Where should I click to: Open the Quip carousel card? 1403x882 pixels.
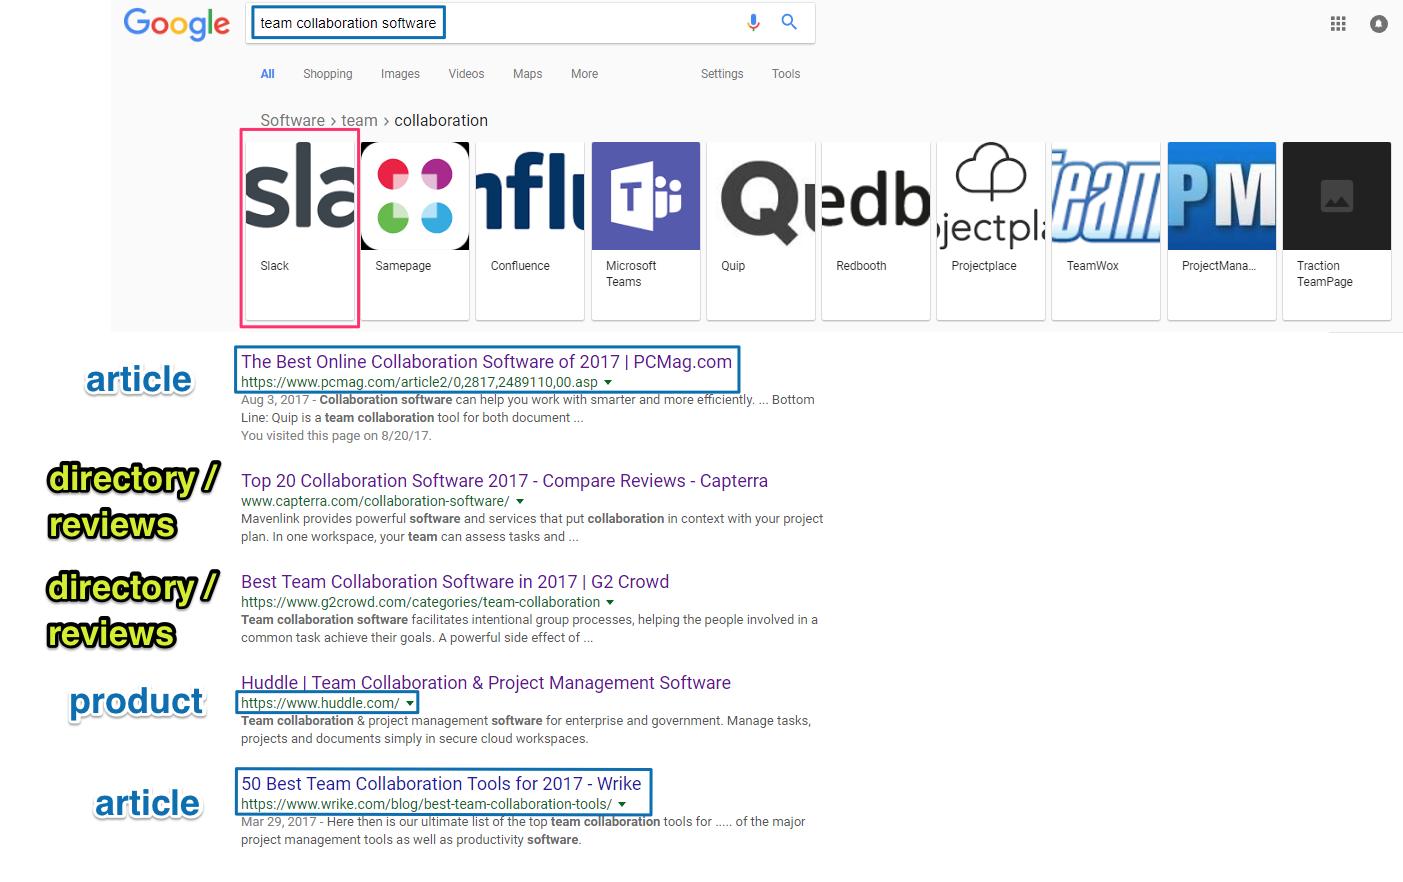coord(761,230)
